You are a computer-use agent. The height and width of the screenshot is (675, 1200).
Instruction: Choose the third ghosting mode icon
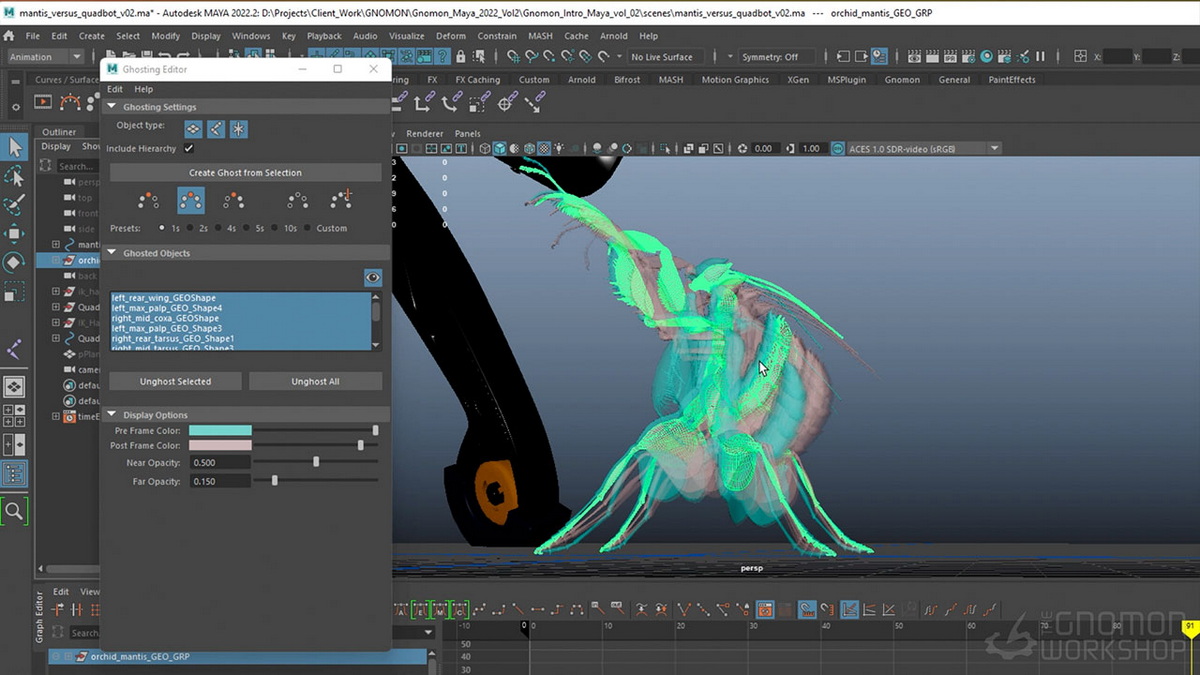[234, 201]
